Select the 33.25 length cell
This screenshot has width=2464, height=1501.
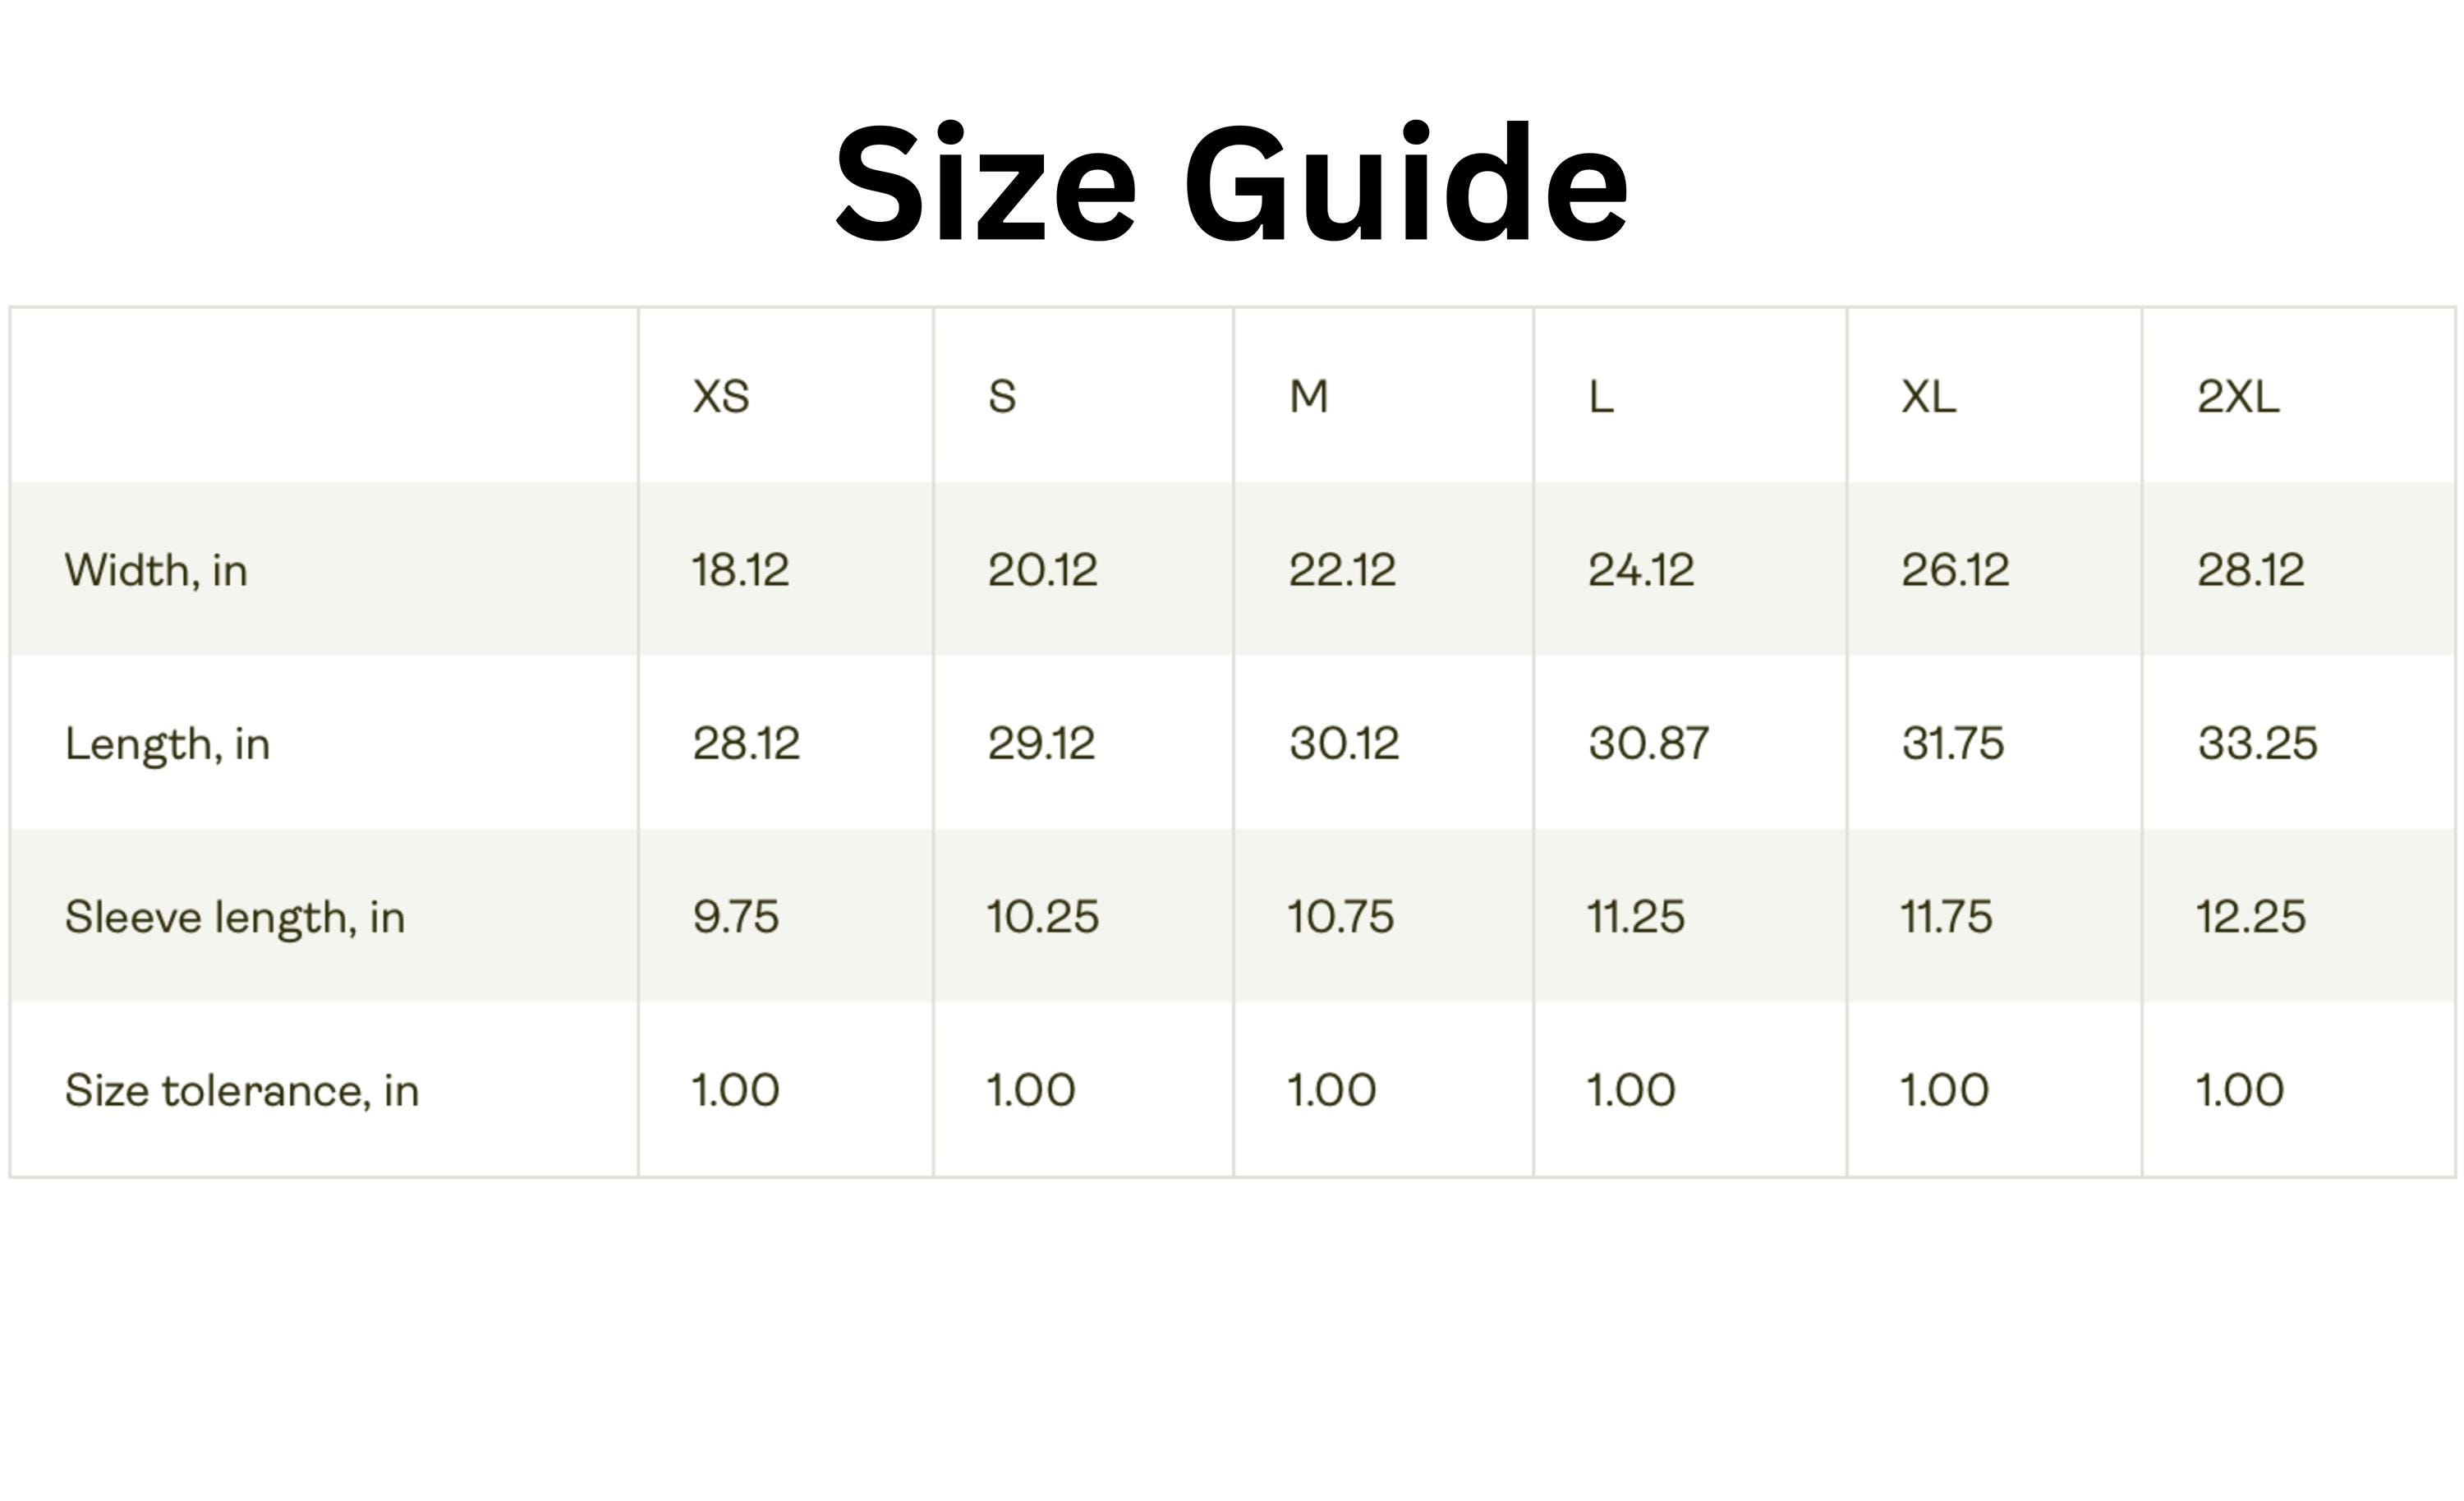click(2257, 743)
